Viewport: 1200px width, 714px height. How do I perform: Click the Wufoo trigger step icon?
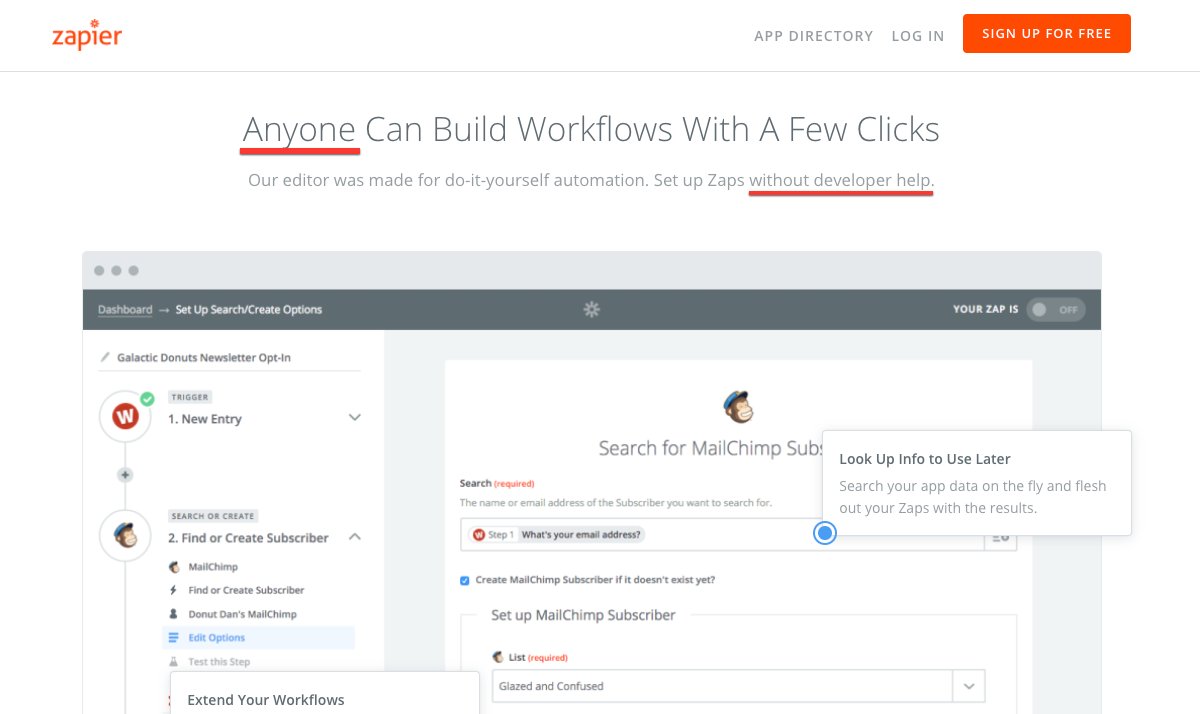(x=125, y=417)
